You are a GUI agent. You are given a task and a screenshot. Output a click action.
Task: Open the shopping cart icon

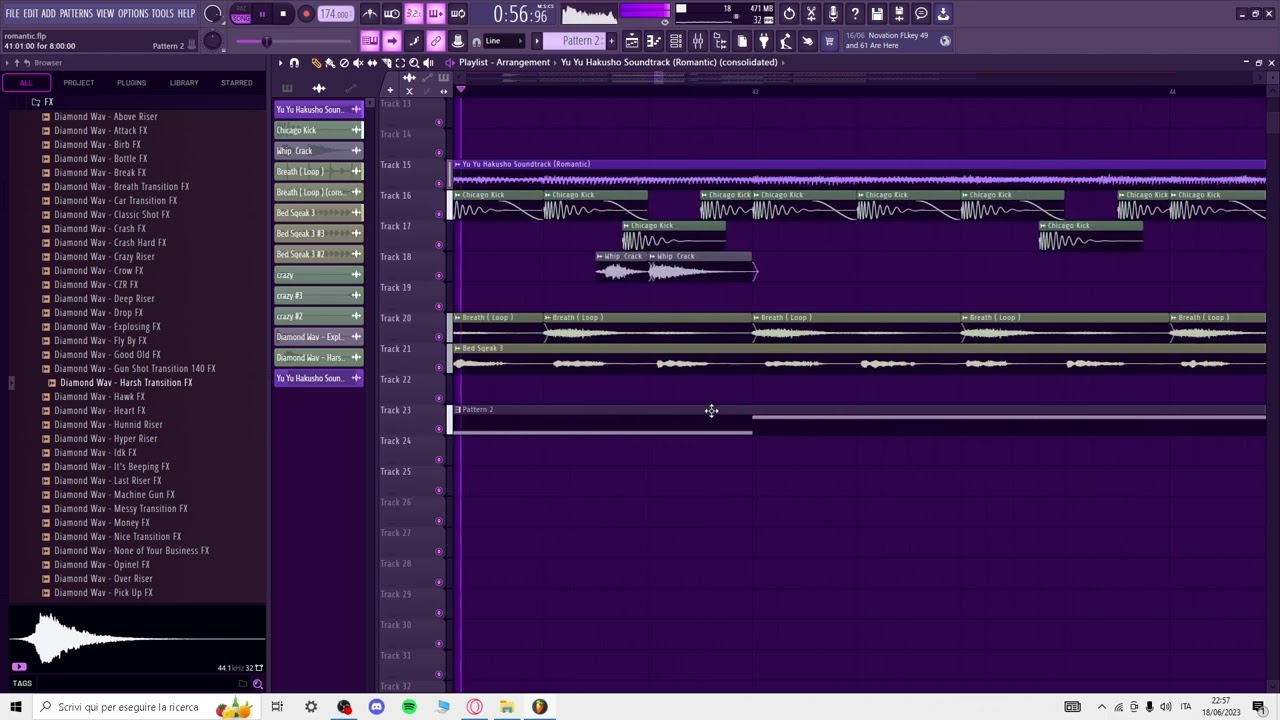pos(829,41)
